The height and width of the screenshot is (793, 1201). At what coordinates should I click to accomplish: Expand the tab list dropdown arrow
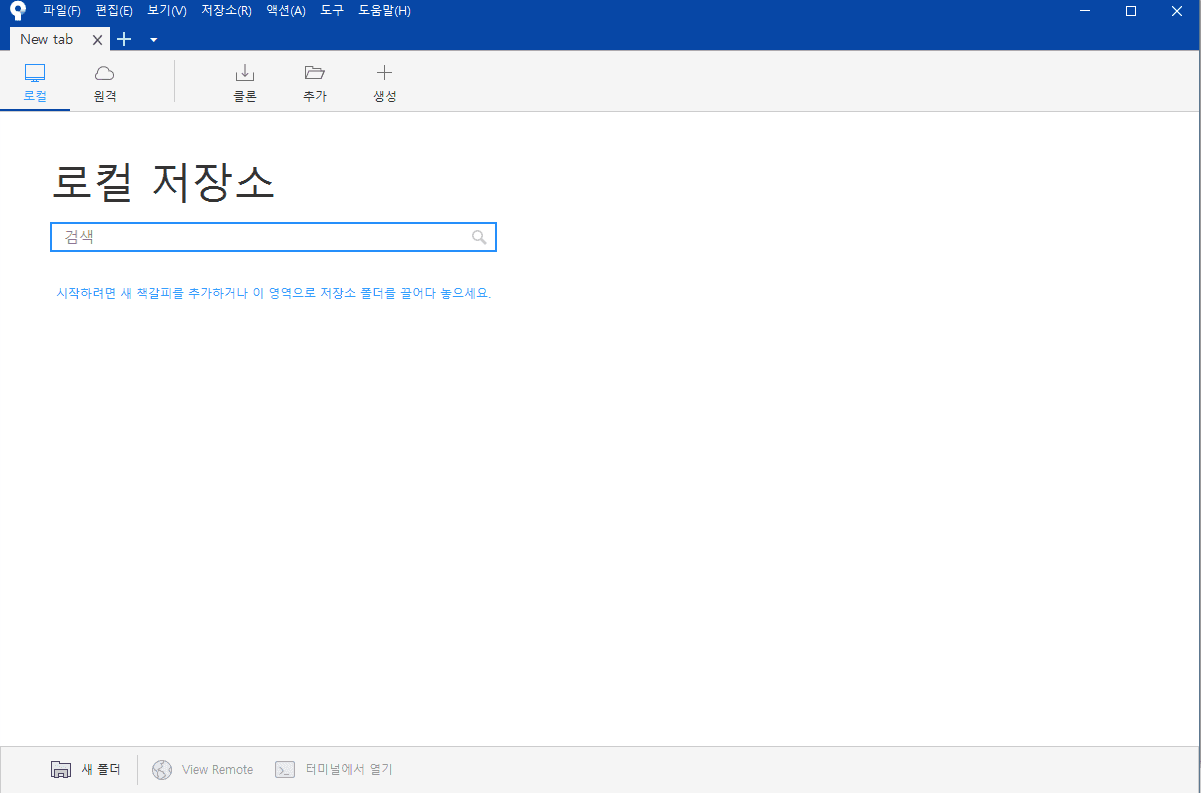click(153, 40)
